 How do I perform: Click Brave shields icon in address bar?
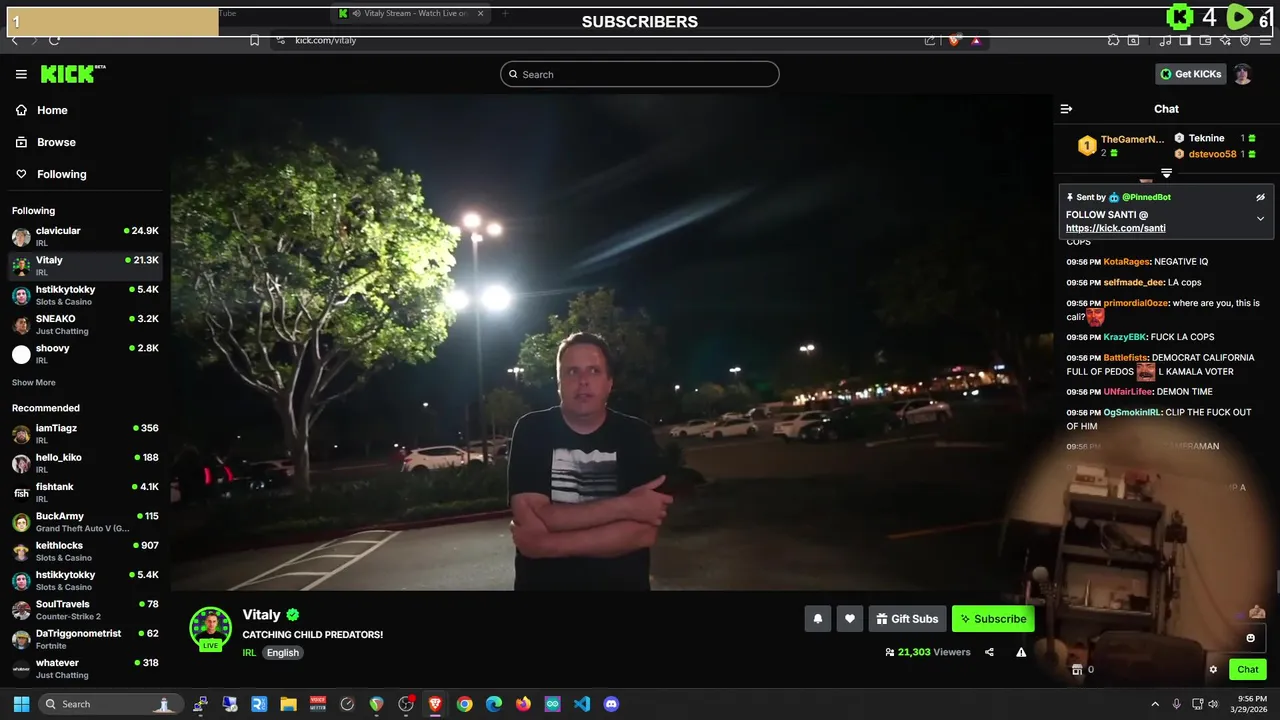click(953, 40)
